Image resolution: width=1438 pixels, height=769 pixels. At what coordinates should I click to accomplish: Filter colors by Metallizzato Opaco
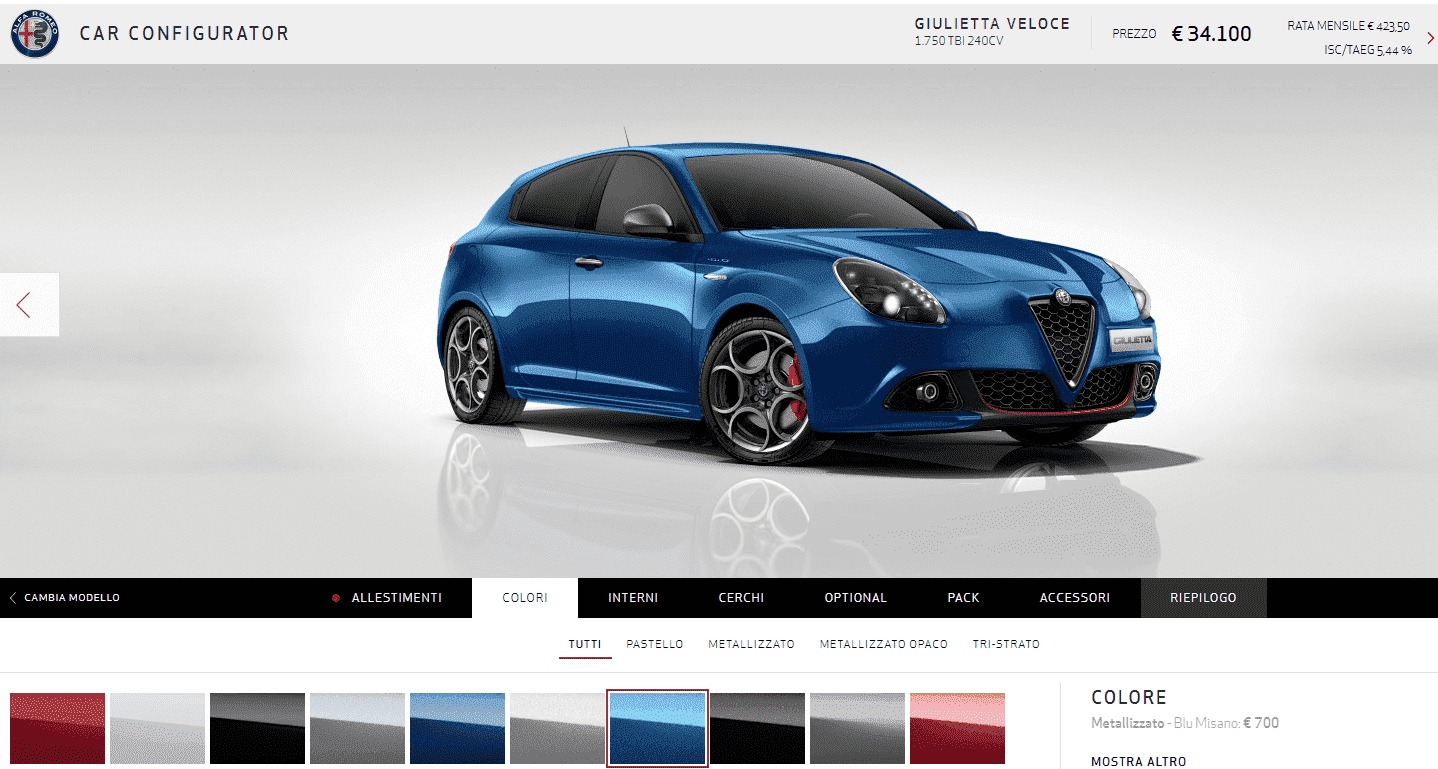pyautogui.click(x=883, y=644)
